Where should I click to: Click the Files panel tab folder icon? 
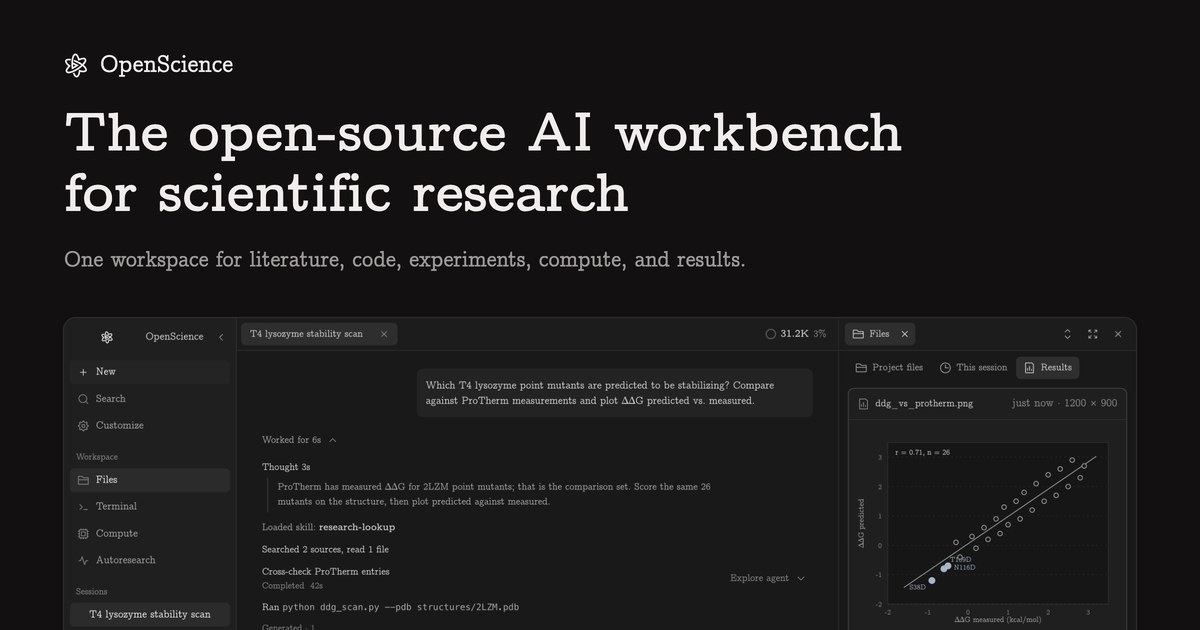[x=858, y=334]
